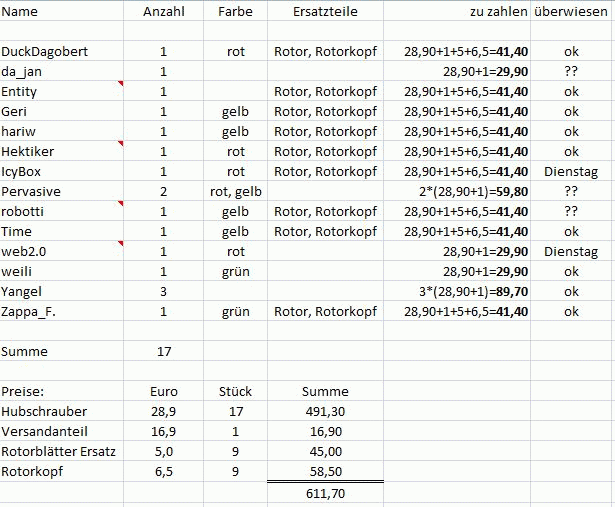Select the Ersatzteile header cell
Viewport: 615px width, 507px height.
tap(325, 12)
